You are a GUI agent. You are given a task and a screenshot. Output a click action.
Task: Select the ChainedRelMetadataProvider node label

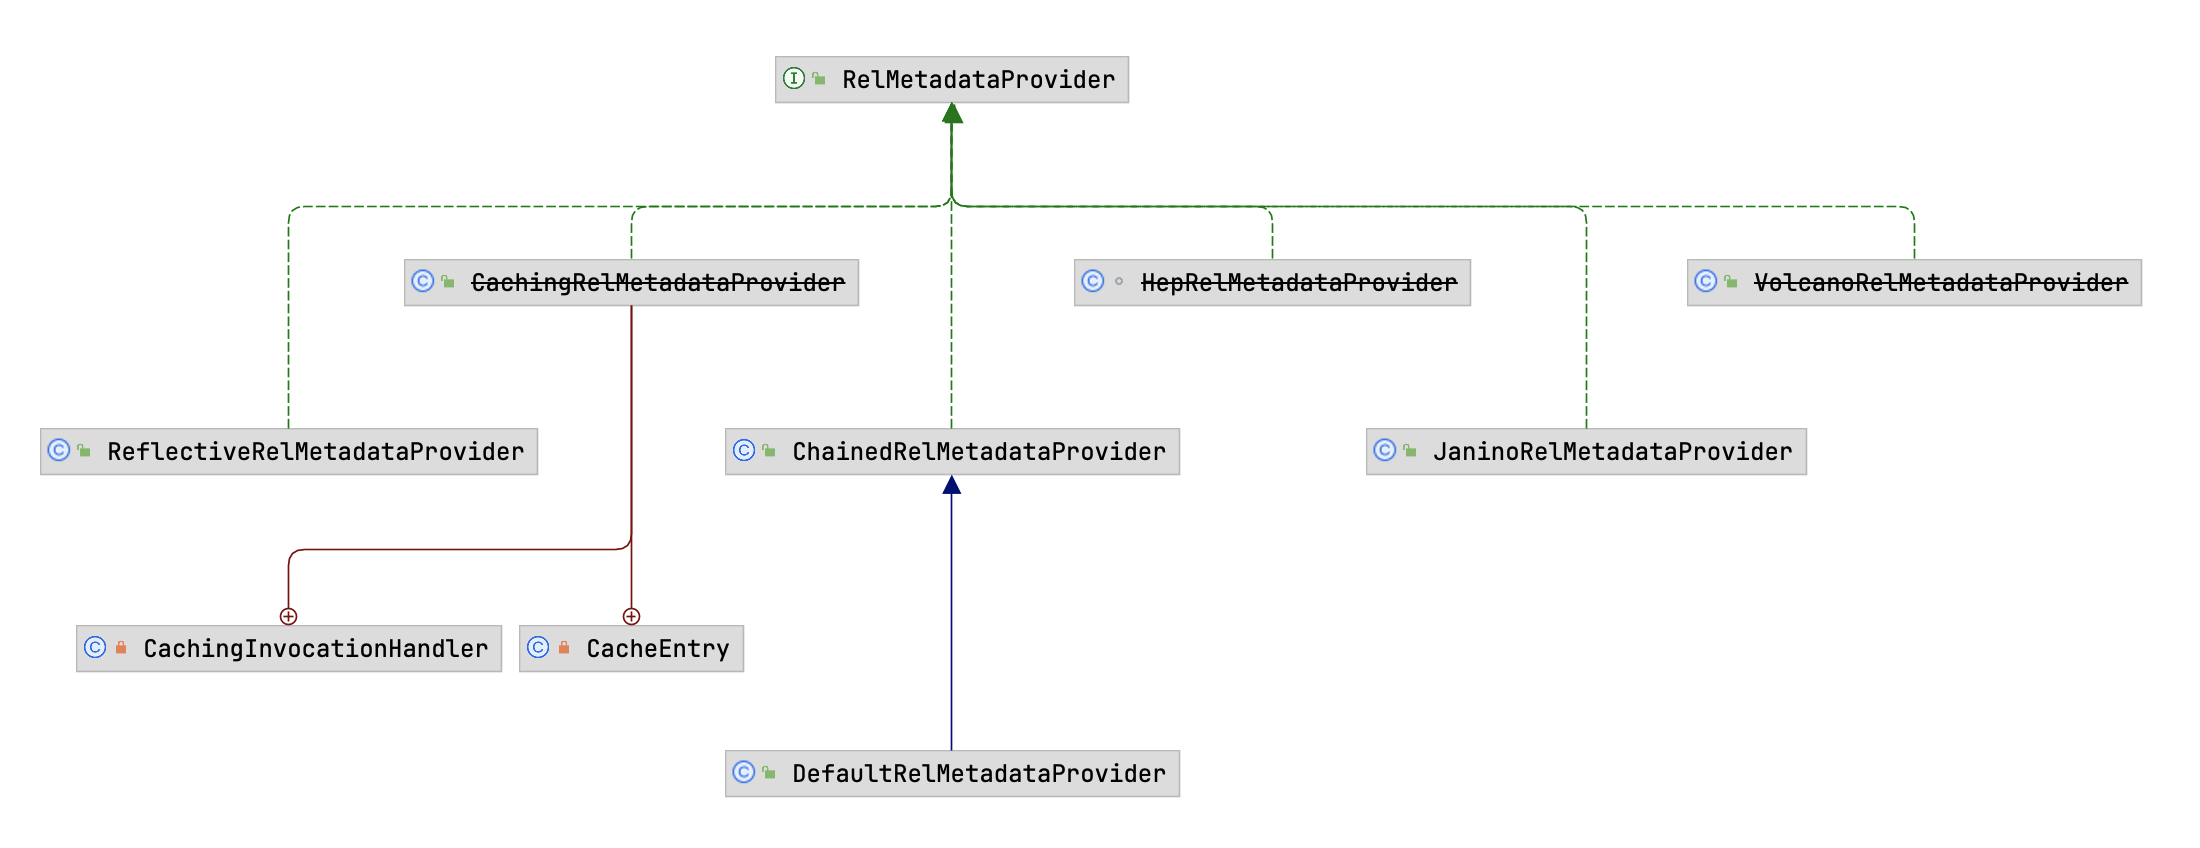pos(978,452)
